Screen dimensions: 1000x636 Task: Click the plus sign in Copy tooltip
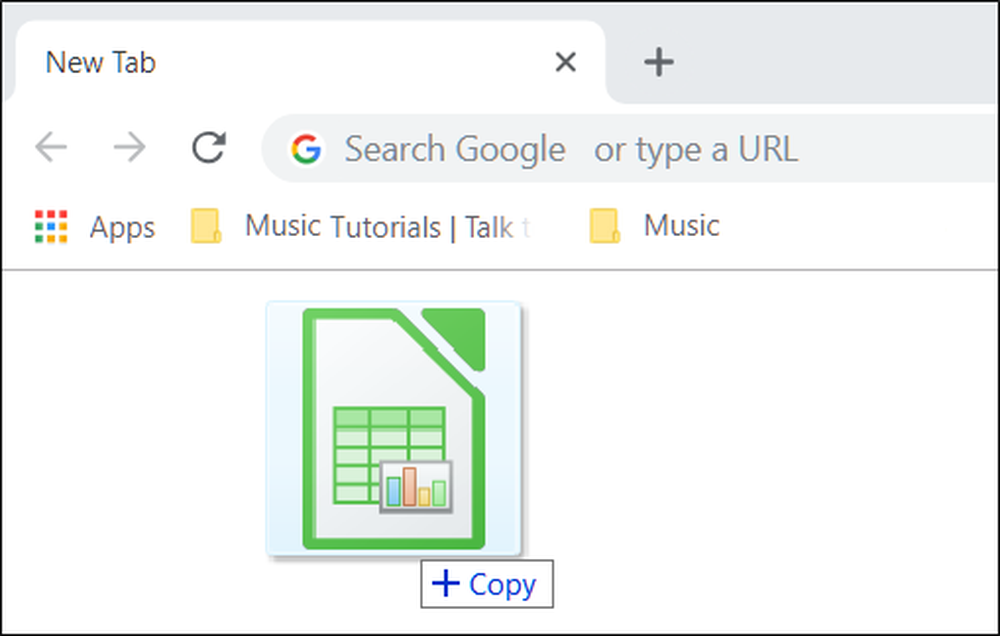[446, 583]
